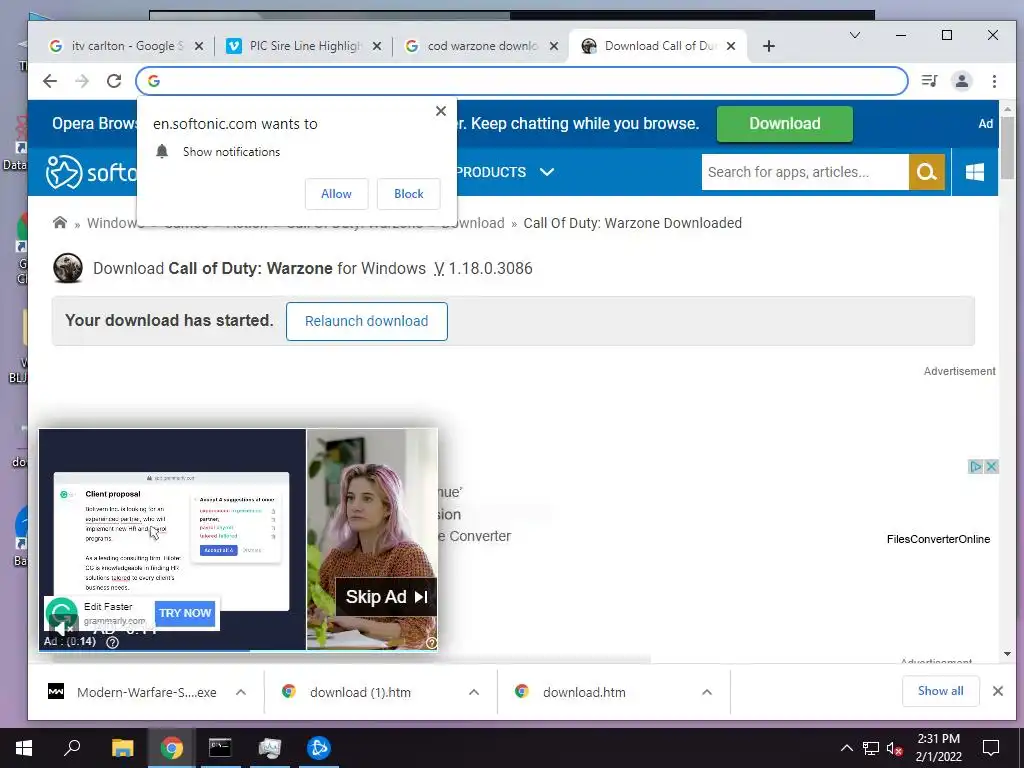Allow softonic notifications
The width and height of the screenshot is (1024, 768).
pyautogui.click(x=336, y=194)
